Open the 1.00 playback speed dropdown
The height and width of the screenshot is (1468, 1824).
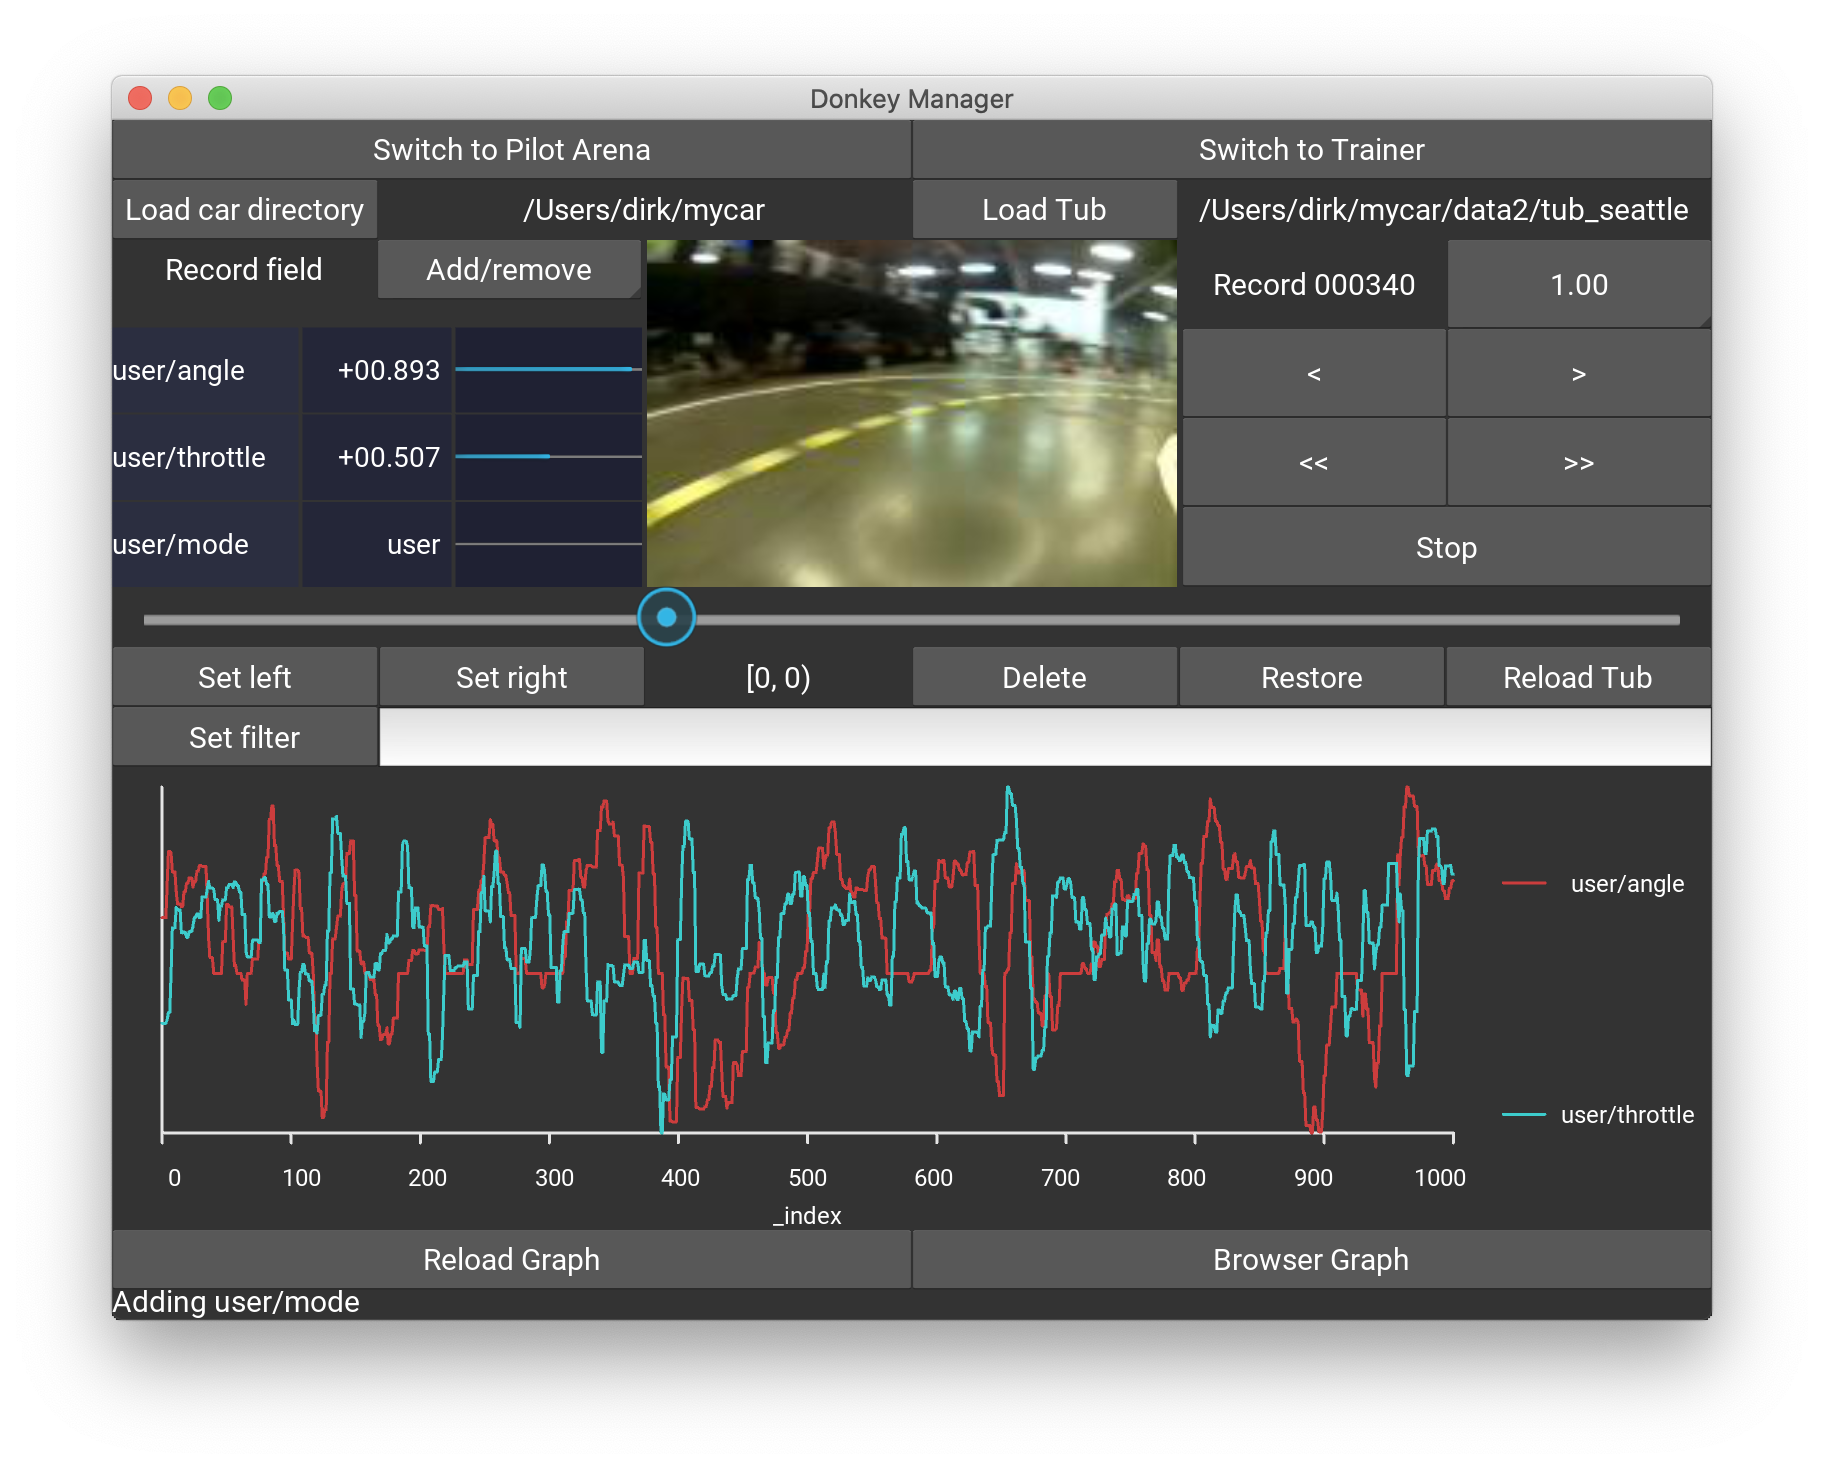tap(1578, 284)
